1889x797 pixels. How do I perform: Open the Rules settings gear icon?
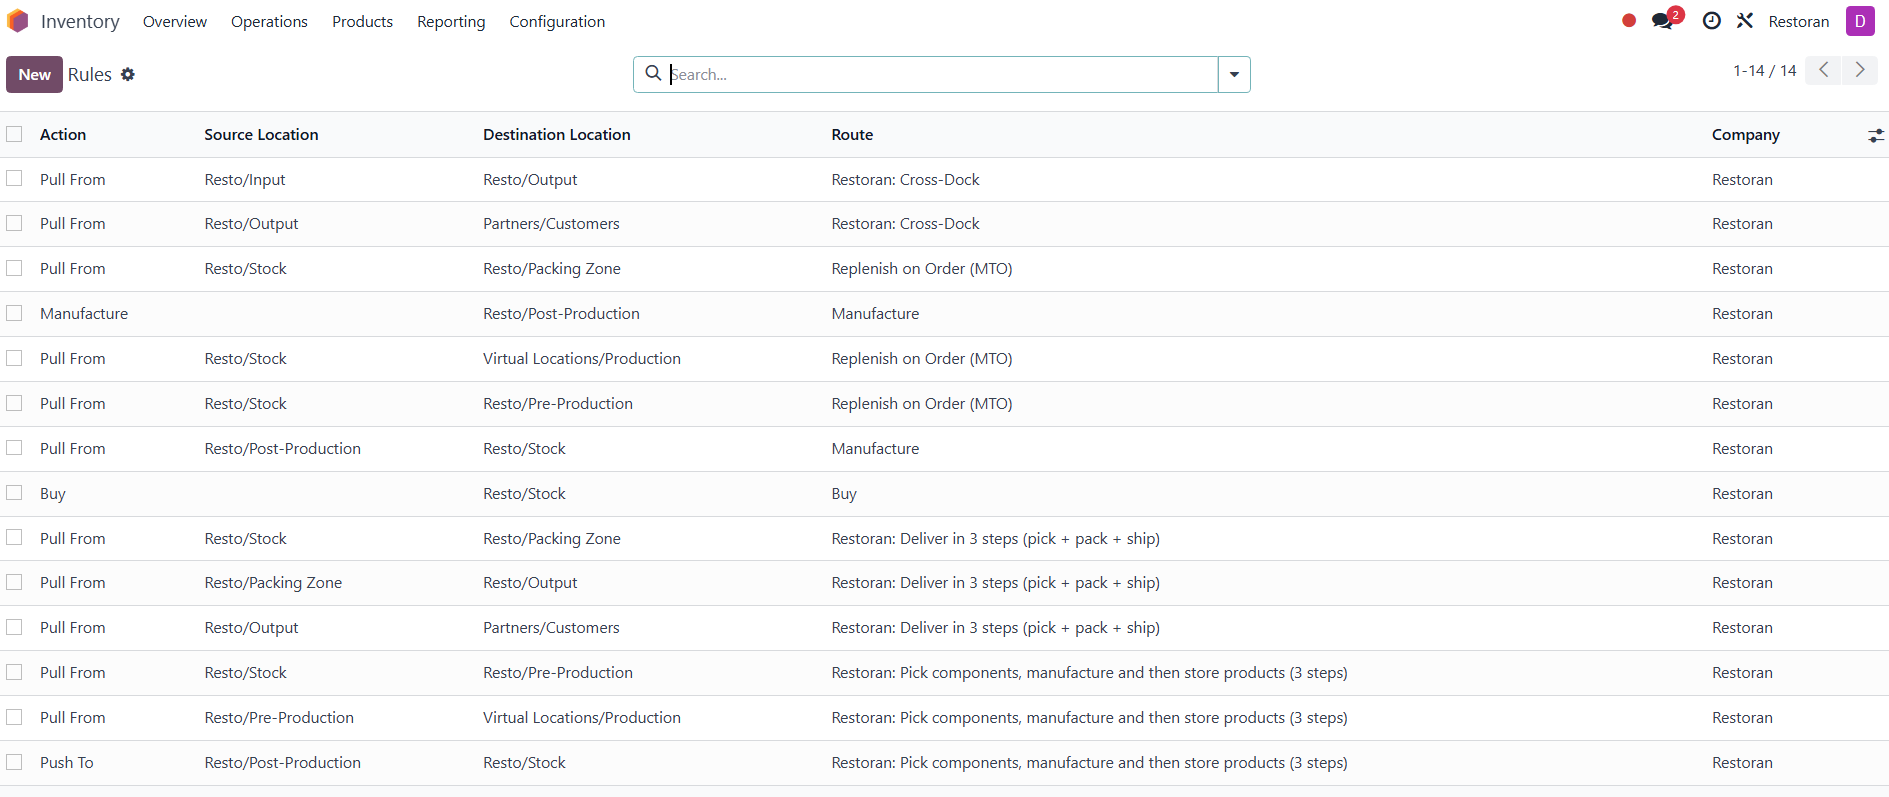click(128, 75)
